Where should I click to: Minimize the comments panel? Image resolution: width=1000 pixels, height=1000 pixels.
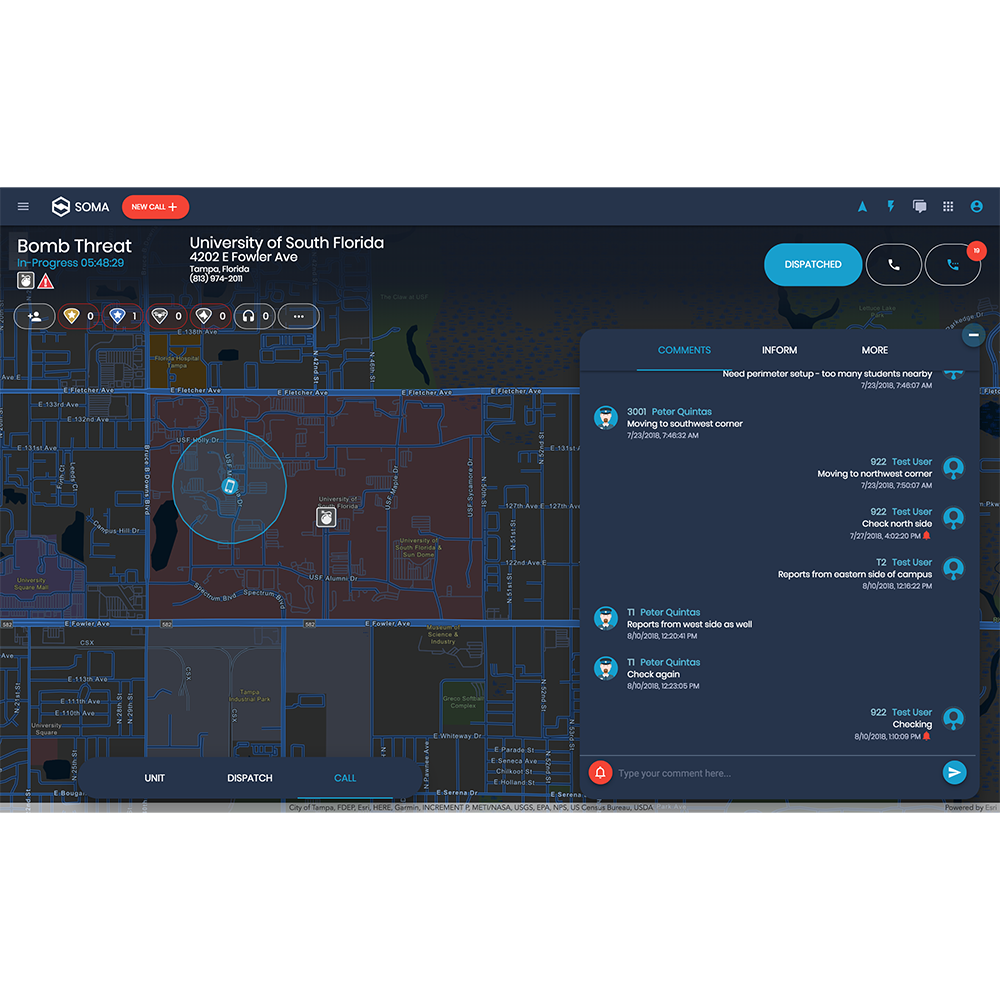(973, 335)
